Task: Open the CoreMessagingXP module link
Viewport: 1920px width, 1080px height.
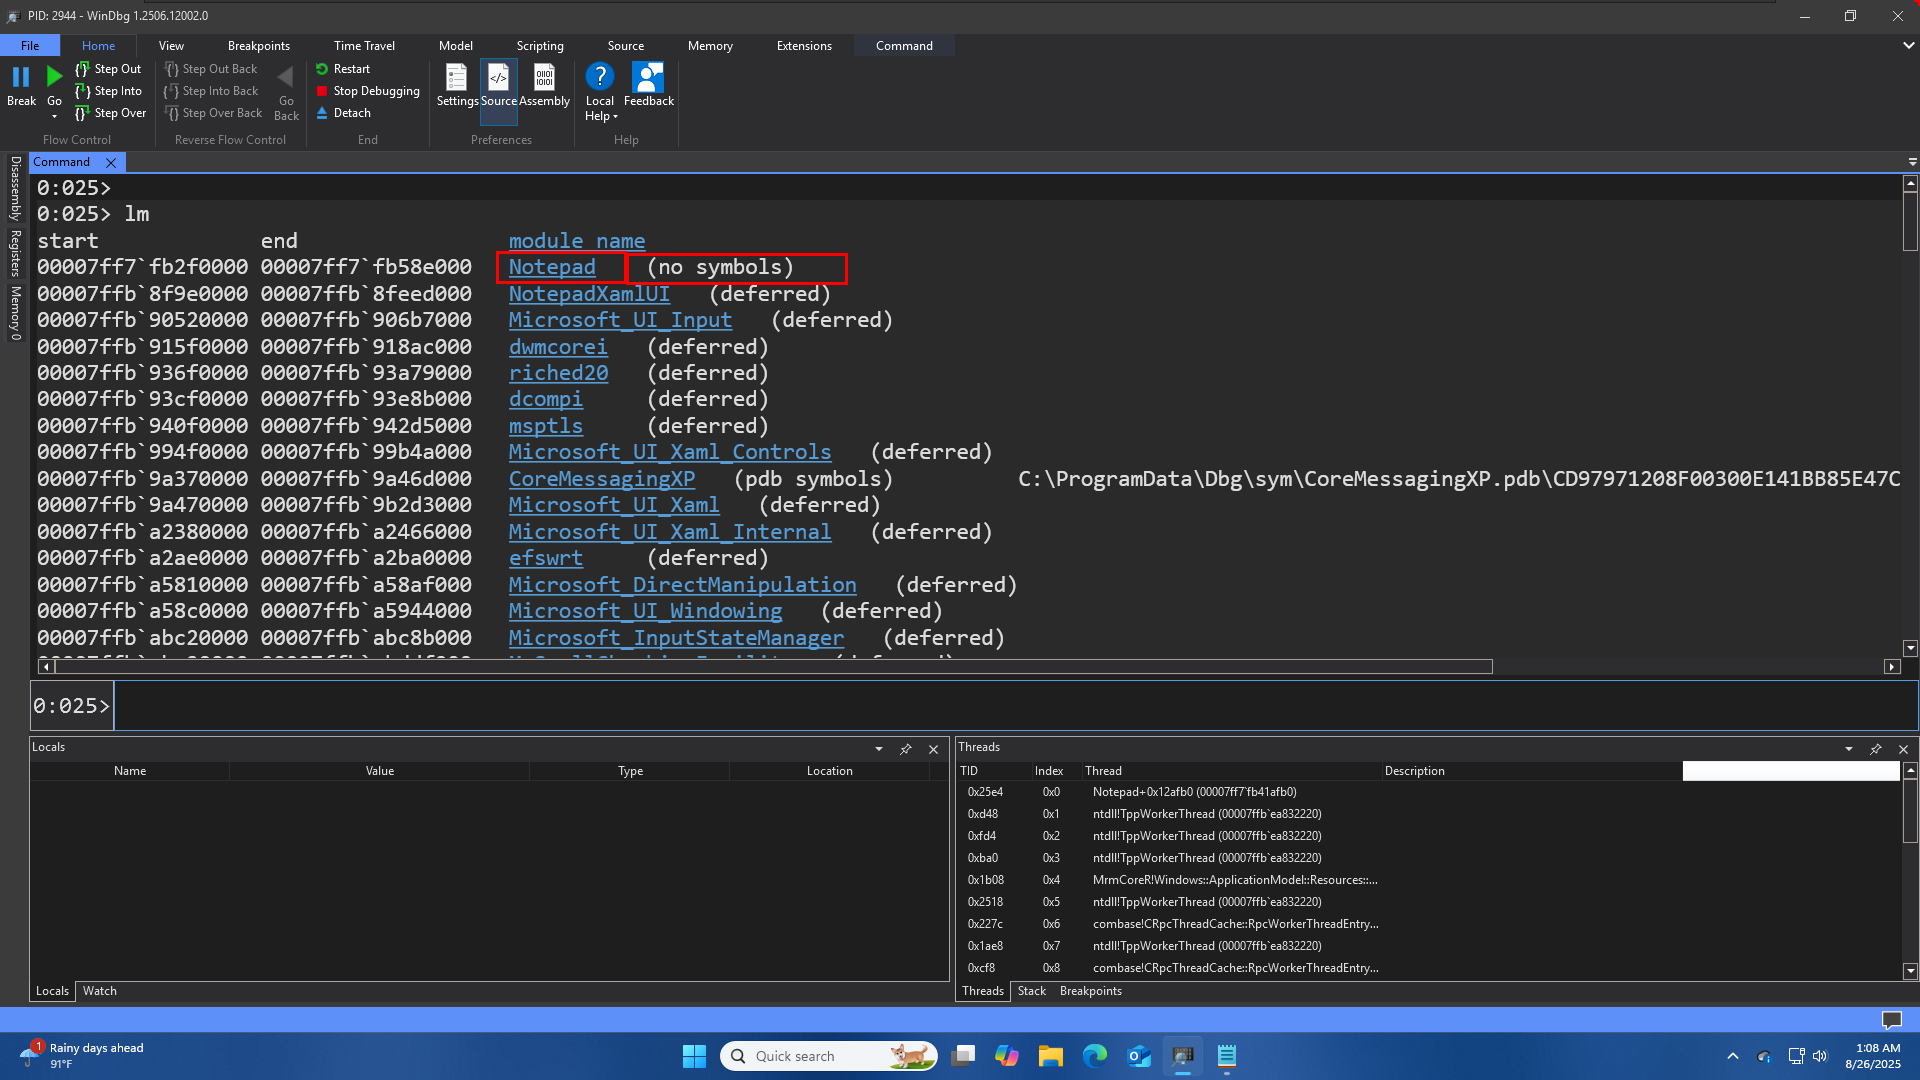Action: (x=601, y=479)
